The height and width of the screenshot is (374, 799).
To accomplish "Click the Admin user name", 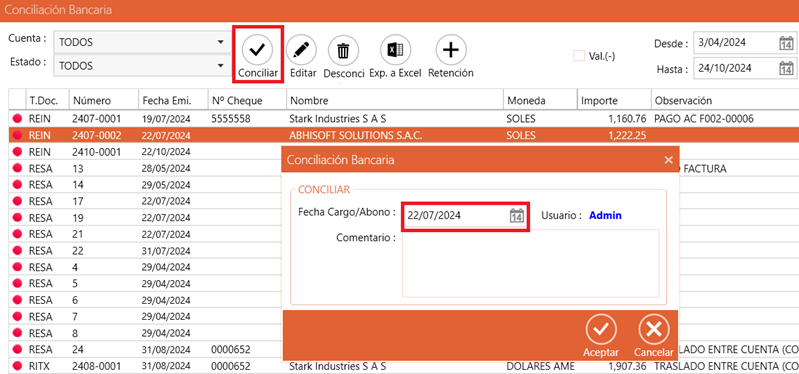I will click(x=605, y=216).
